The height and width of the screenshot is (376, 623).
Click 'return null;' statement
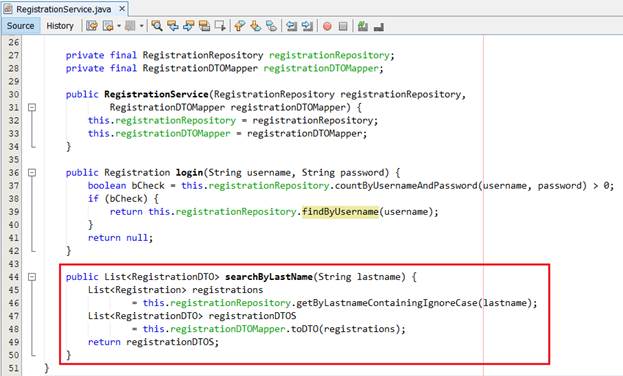[x=120, y=238]
